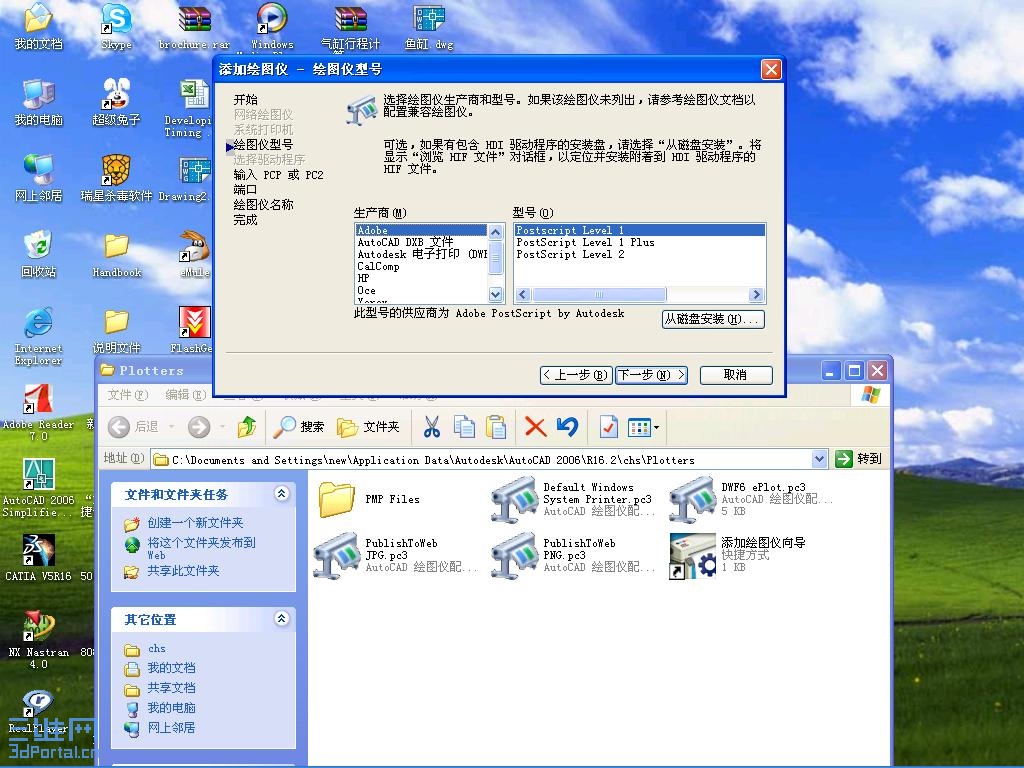Screen dimensions: 1024x768
Task: Click the Up folder icon in Plotters toolbar
Action: coord(247,426)
